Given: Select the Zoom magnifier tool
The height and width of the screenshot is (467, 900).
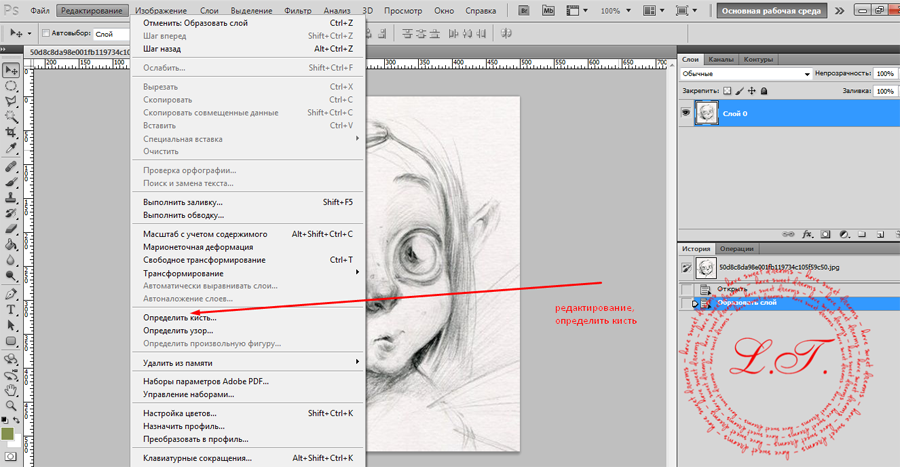Looking at the screenshot, I should pyautogui.click(x=11, y=406).
